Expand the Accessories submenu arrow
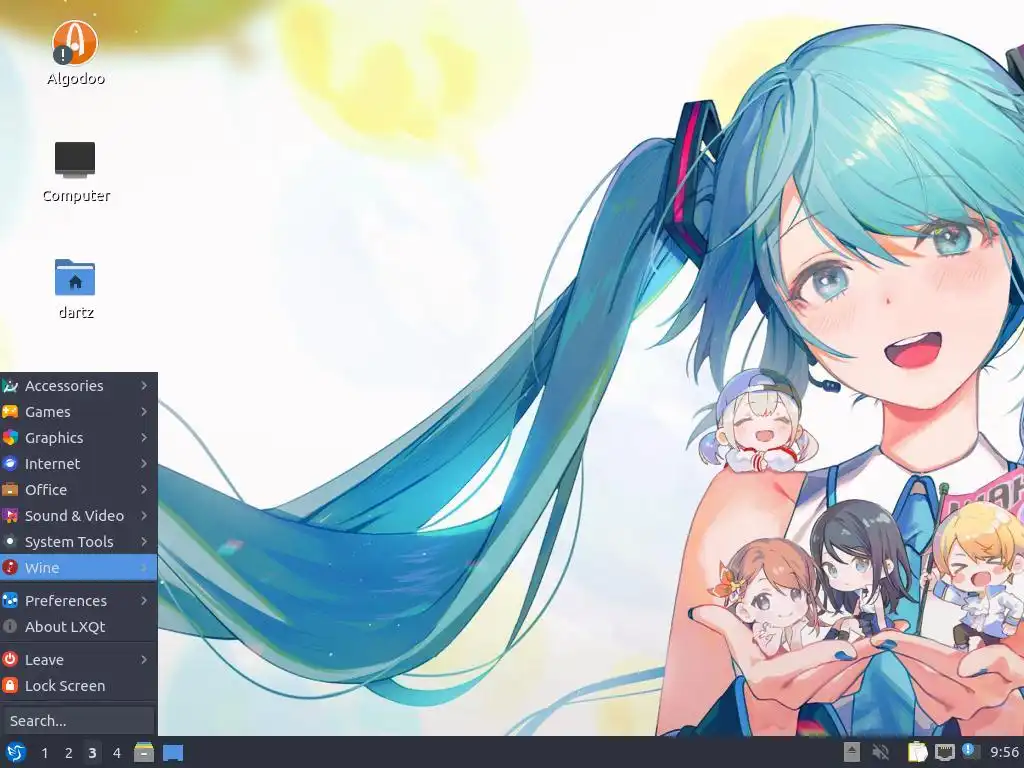Viewport: 1024px width, 768px height. pos(144,386)
